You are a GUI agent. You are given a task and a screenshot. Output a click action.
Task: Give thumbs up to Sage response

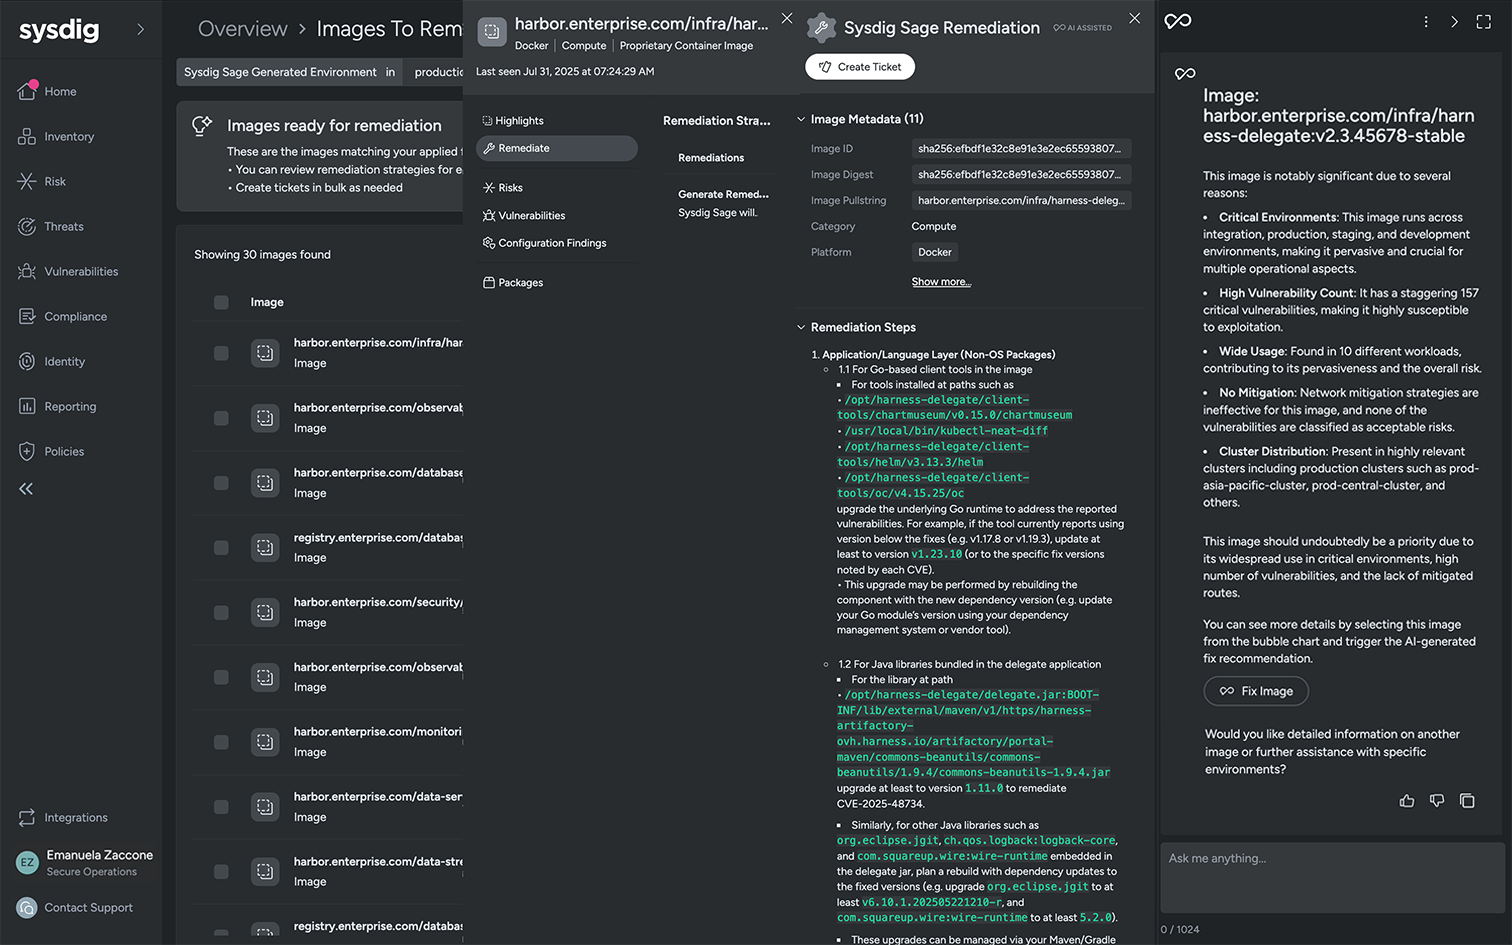click(1407, 801)
